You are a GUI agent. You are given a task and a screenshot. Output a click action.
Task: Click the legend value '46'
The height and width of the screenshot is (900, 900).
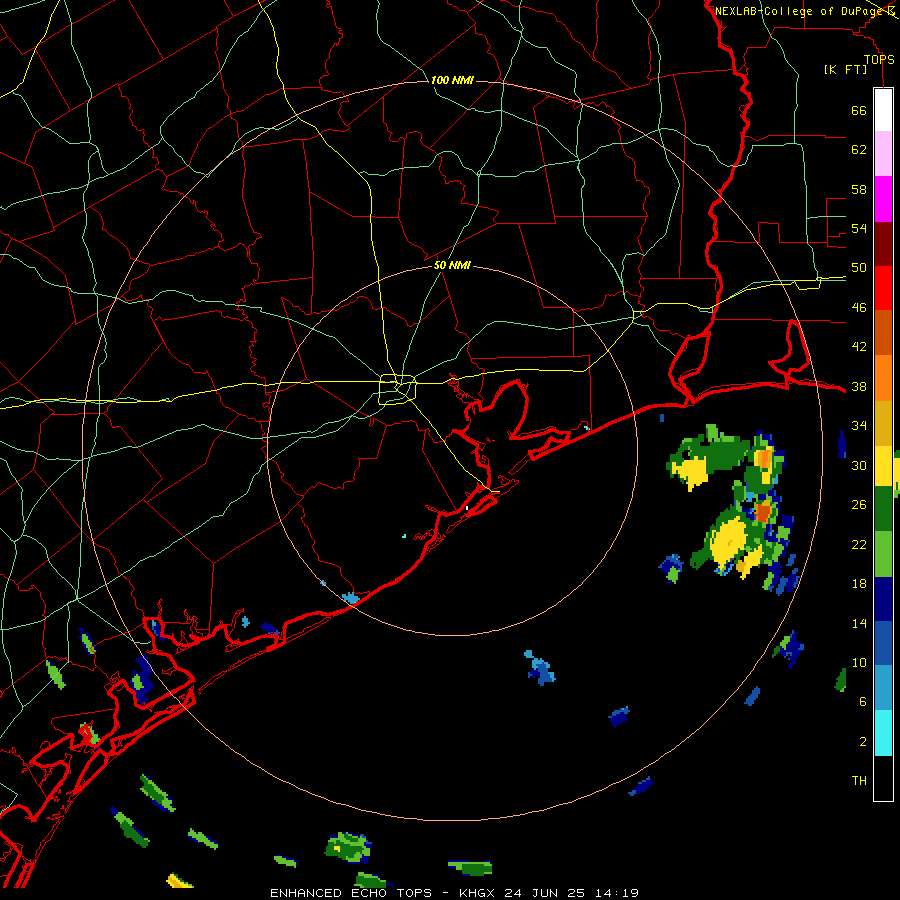[x=859, y=308]
